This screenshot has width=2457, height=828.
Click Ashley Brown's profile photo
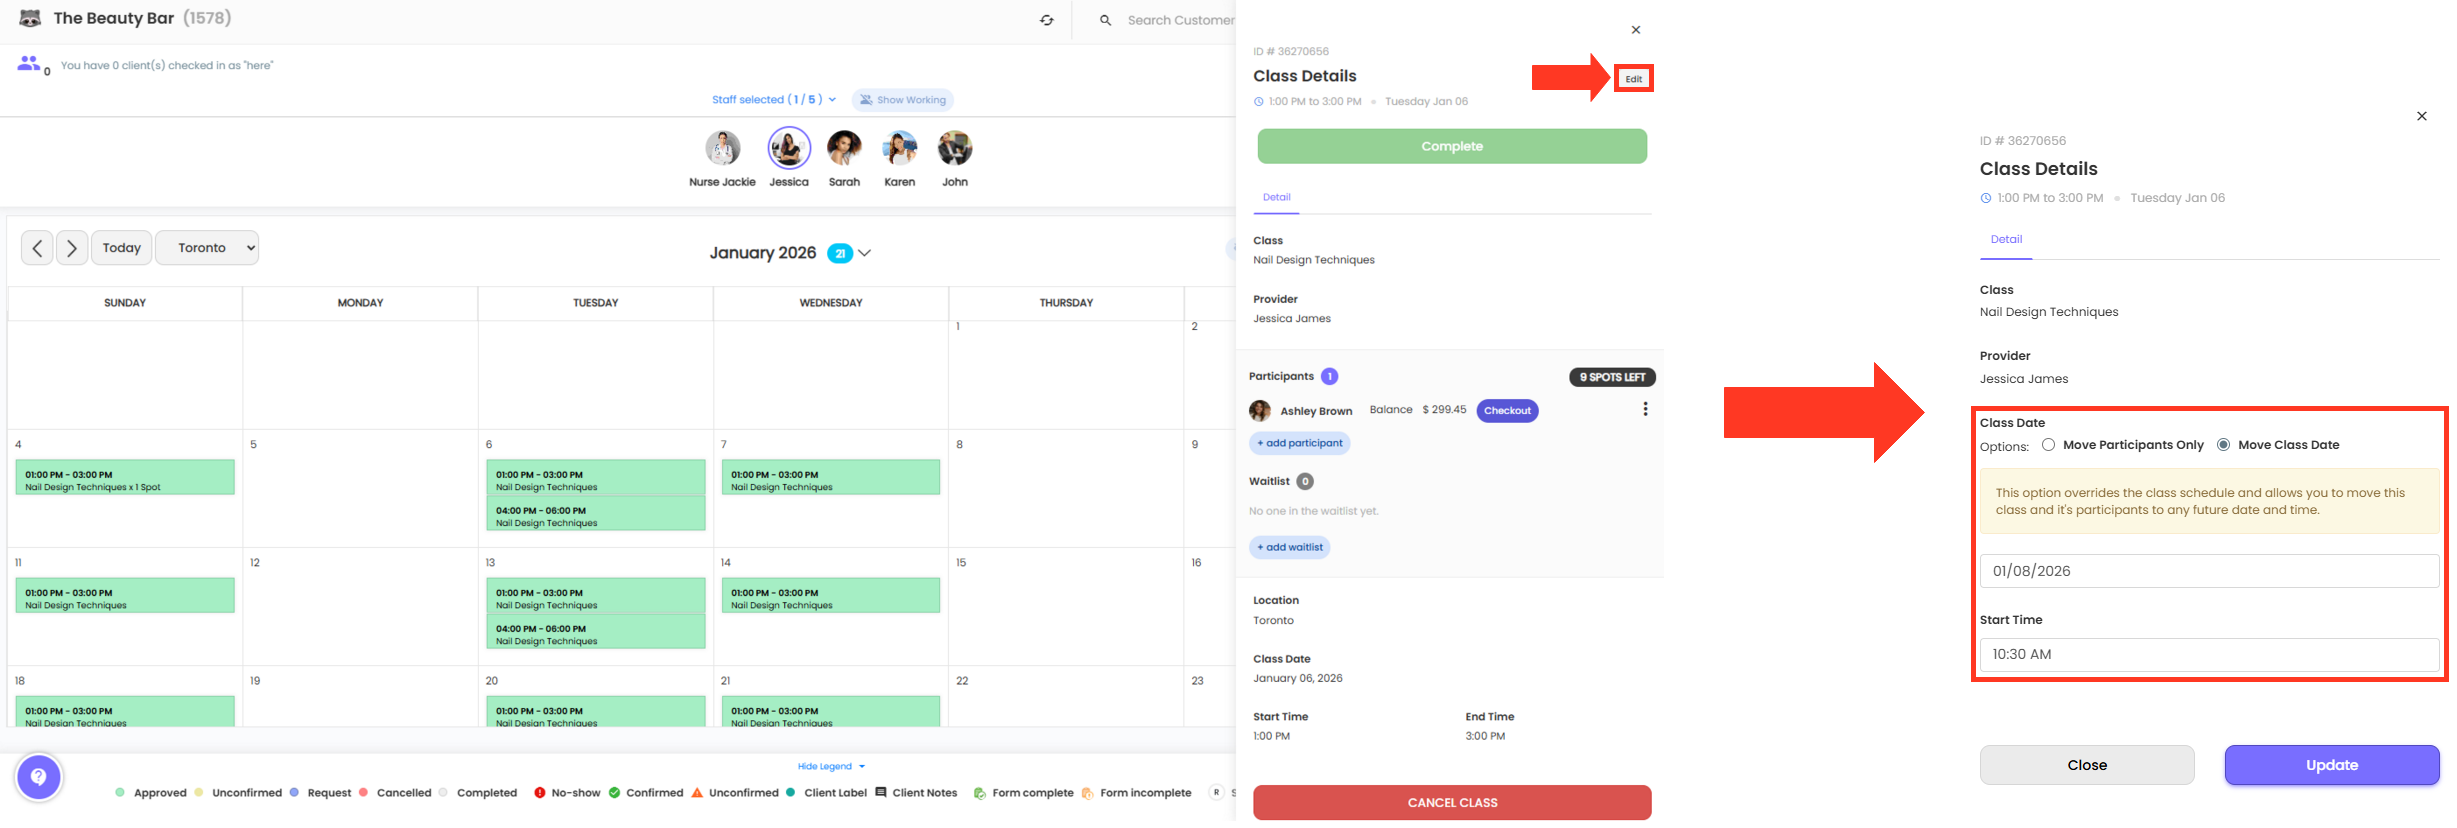[1260, 411]
